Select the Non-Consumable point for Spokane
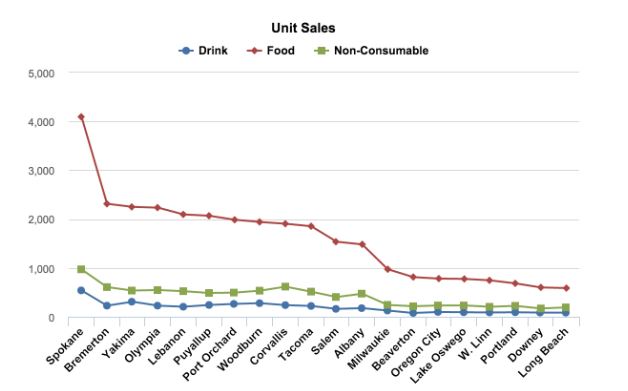This screenshot has width=628, height=391. [x=81, y=269]
